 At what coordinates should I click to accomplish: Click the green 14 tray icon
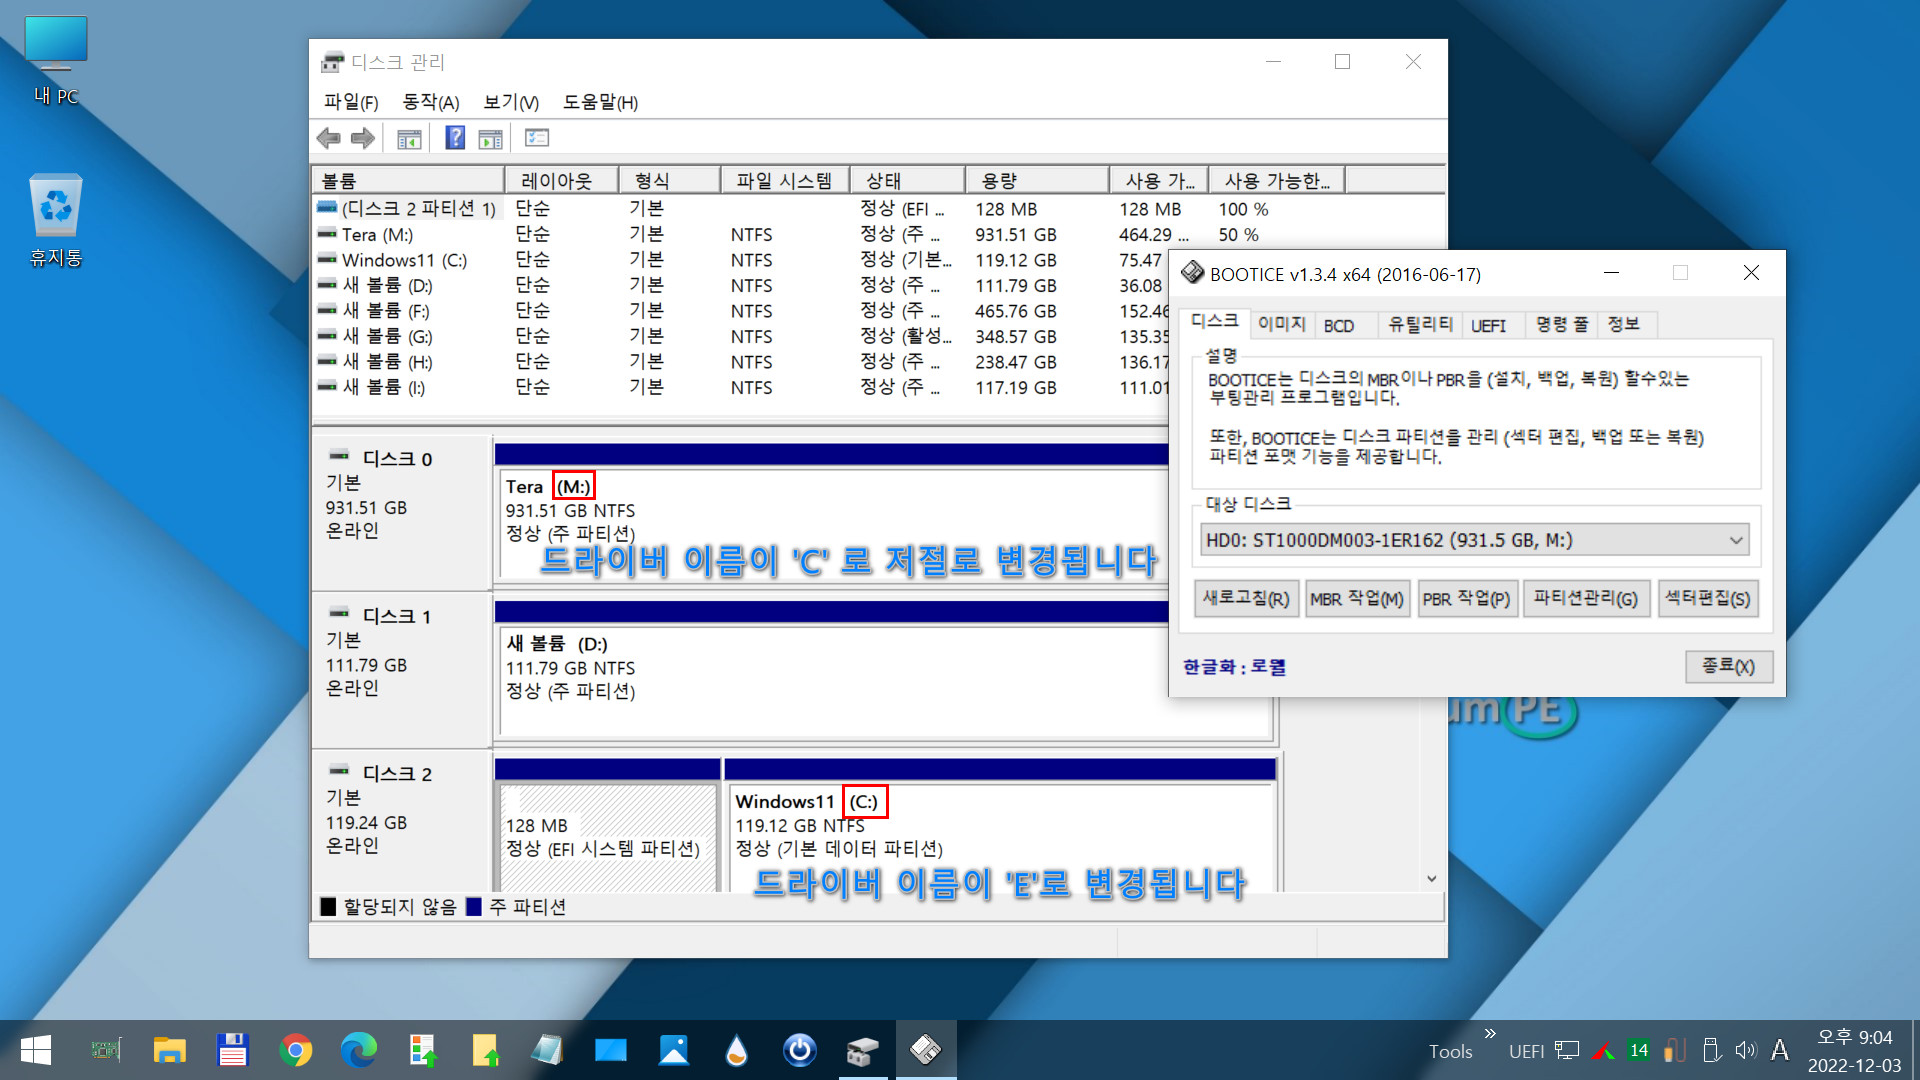1639,1050
